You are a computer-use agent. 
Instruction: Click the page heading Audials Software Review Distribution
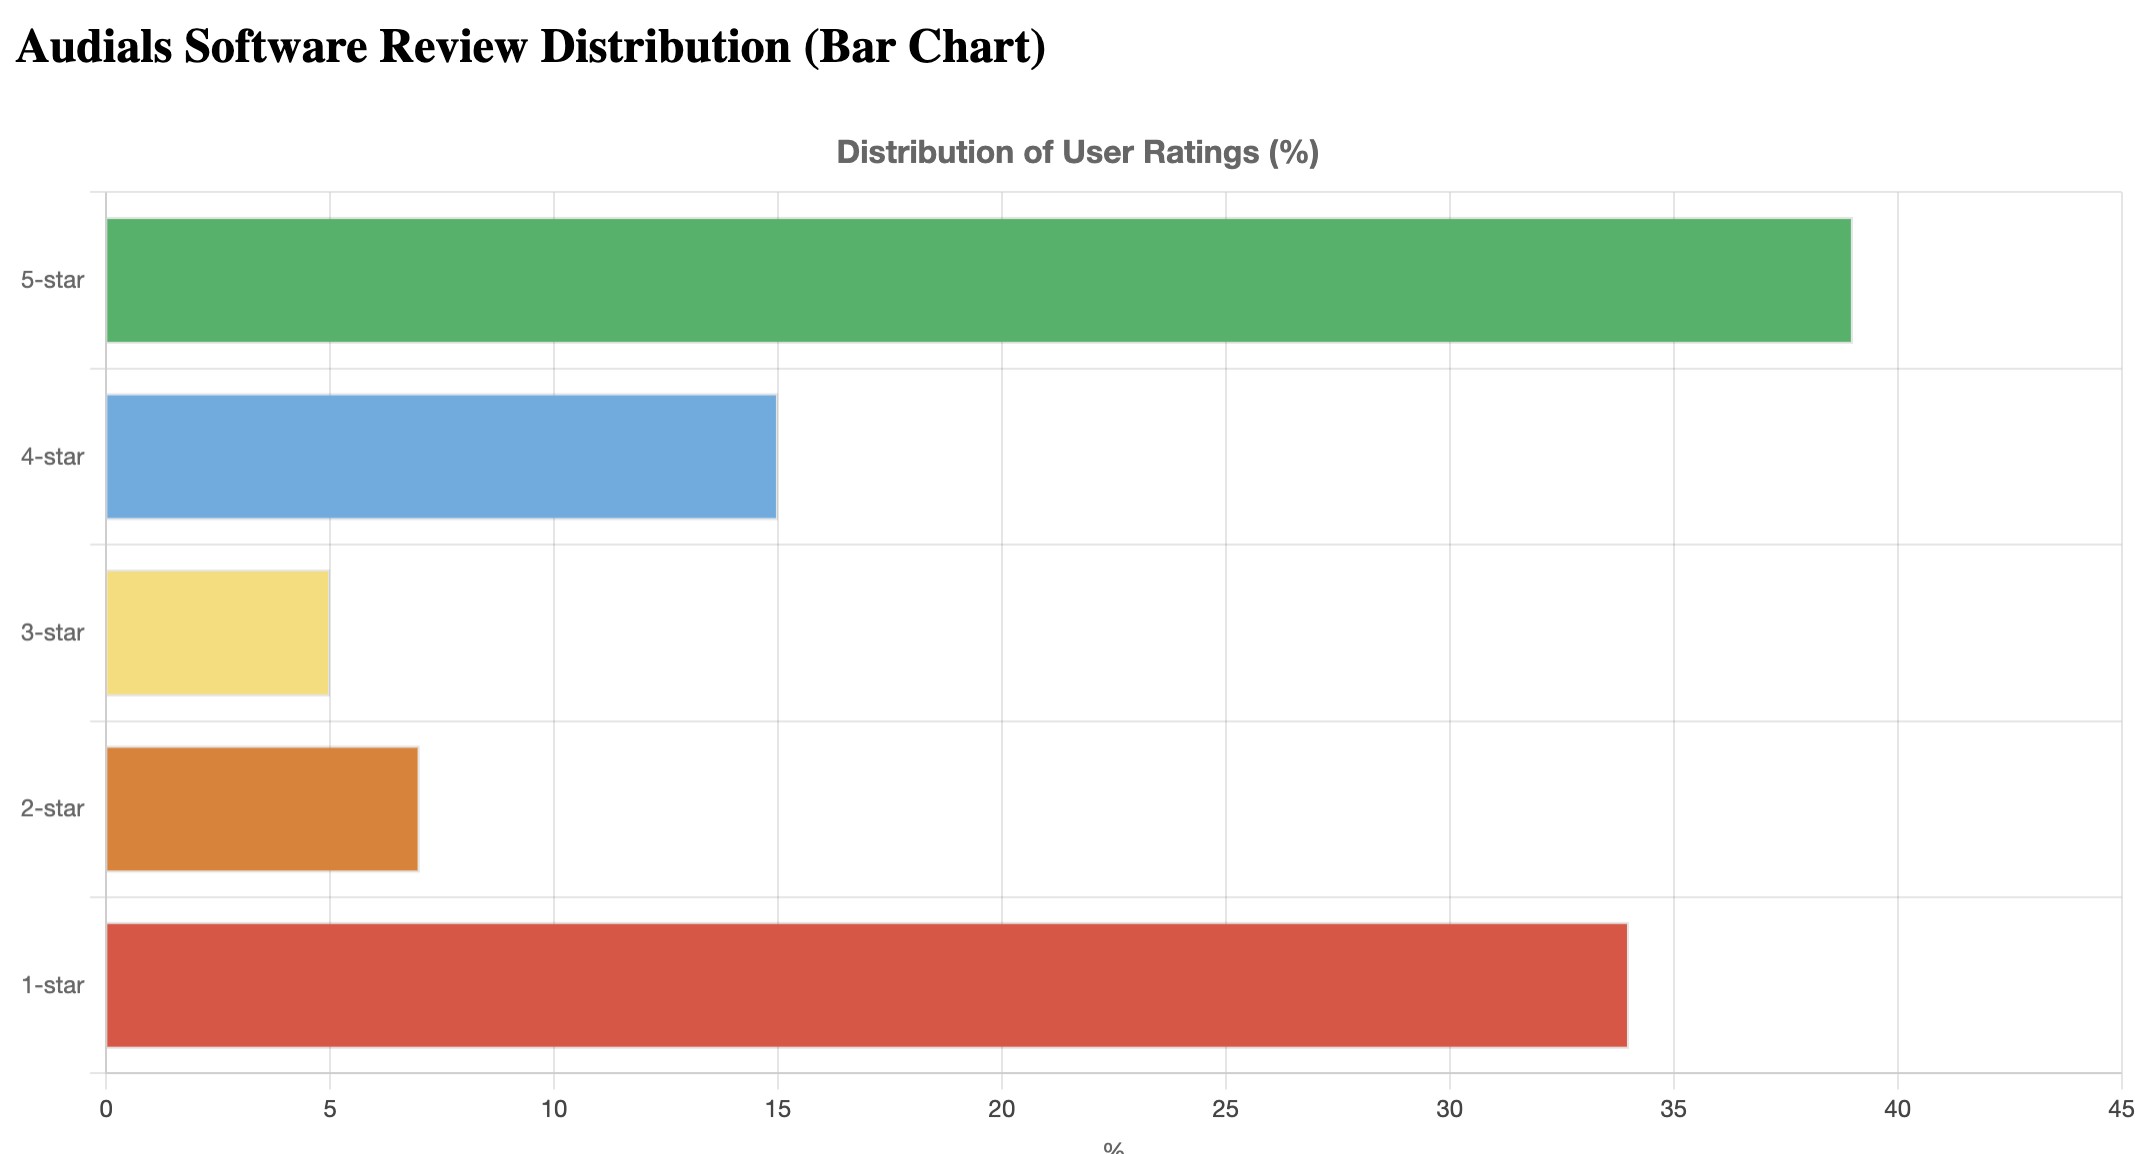531,47
